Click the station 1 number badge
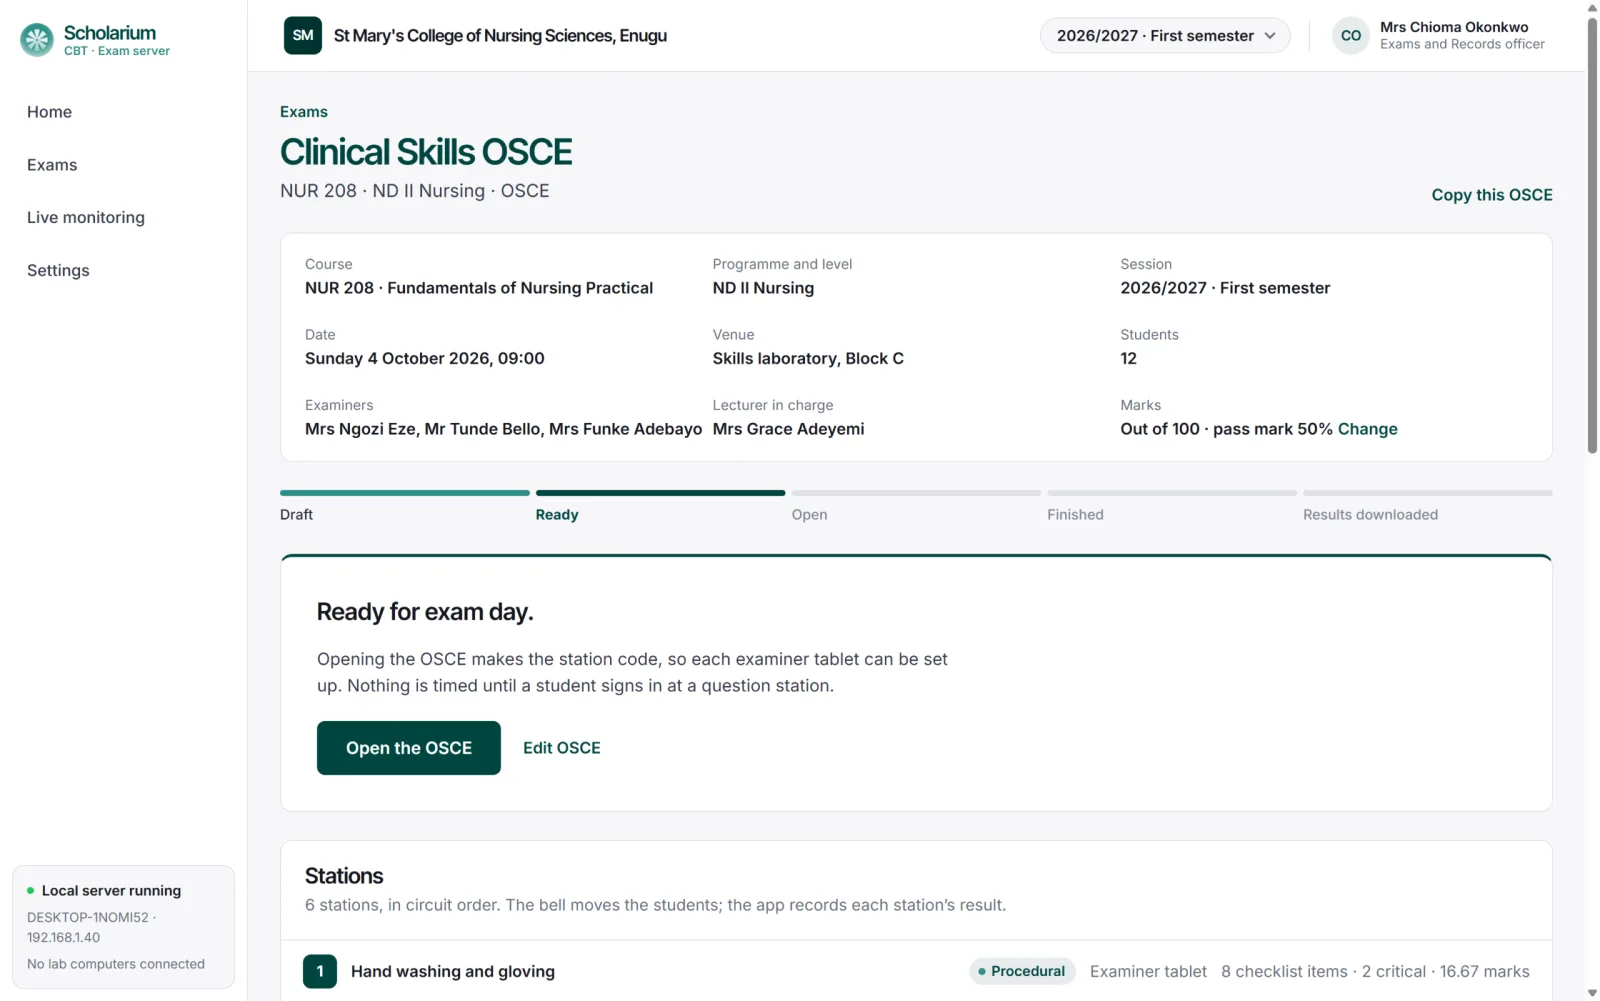This screenshot has height=1001, width=1600. pos(320,971)
